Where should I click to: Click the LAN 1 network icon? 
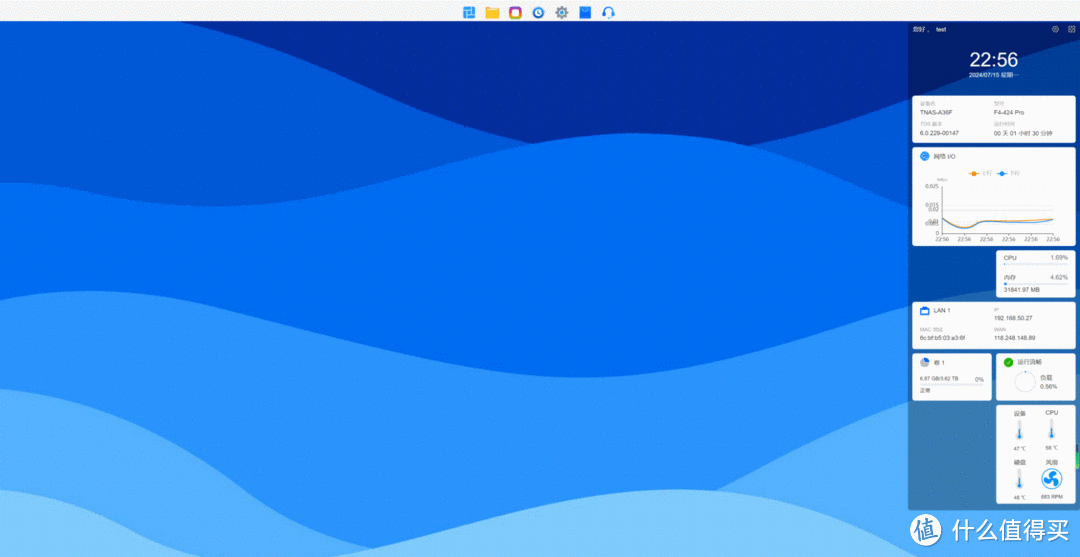click(925, 311)
